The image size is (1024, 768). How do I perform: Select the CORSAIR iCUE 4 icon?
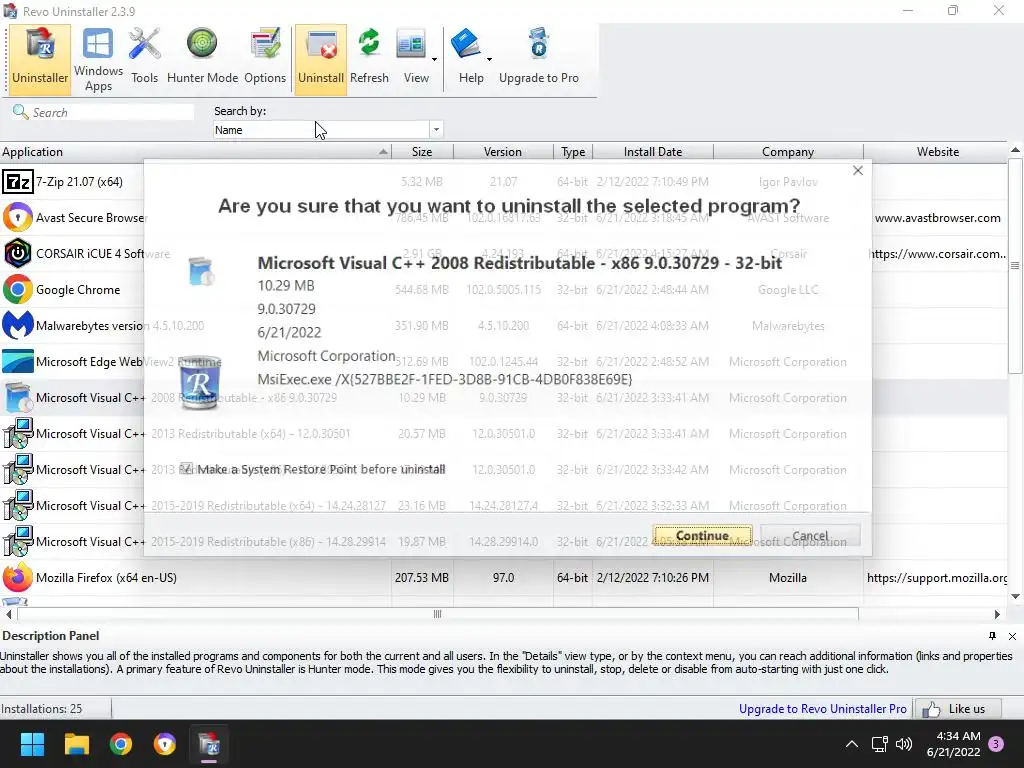18,253
